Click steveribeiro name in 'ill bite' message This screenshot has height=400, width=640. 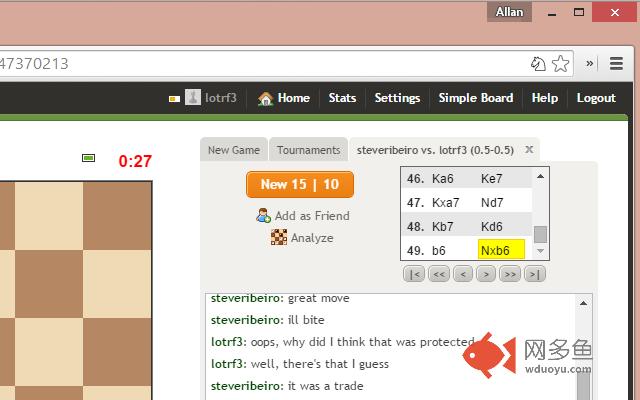[247, 320]
